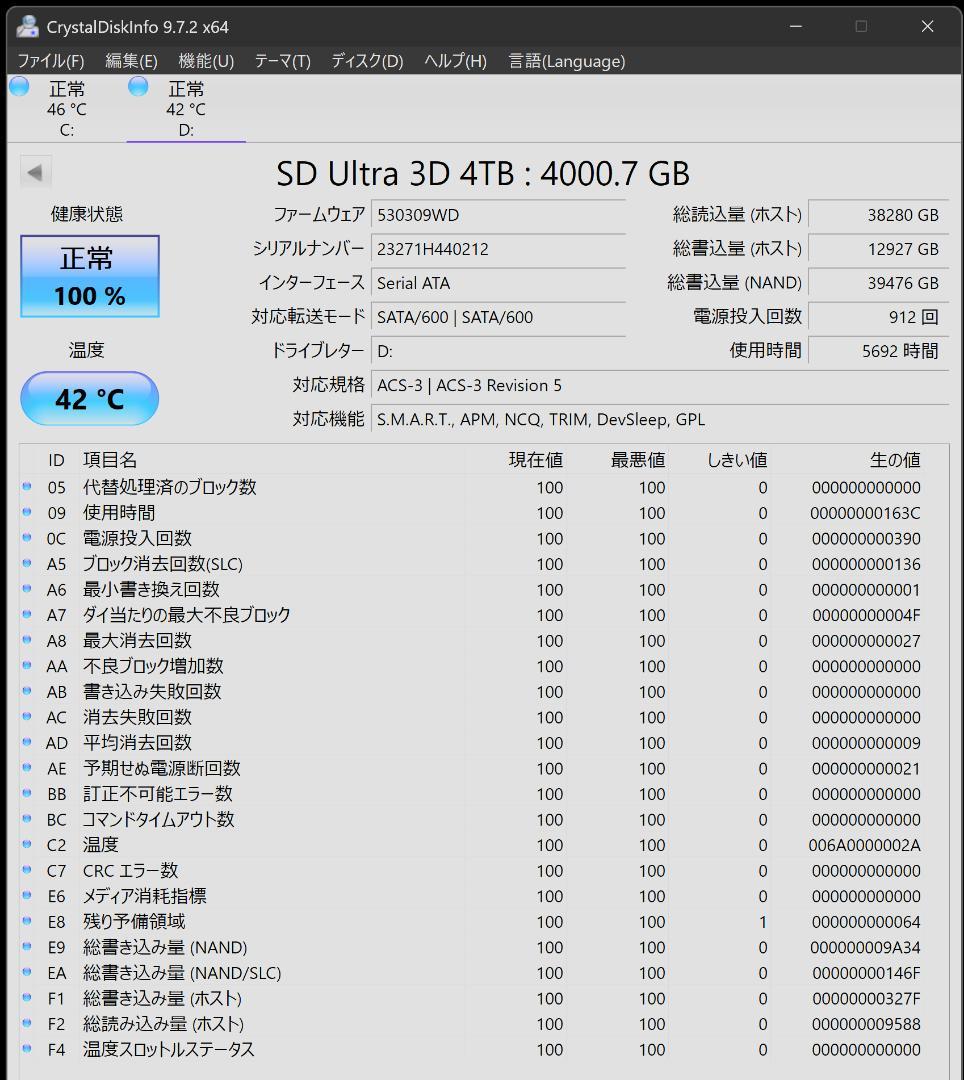Click the blue indicator beside attribute C7 CRCエラー数
This screenshot has height=1080, width=964.
27,870
